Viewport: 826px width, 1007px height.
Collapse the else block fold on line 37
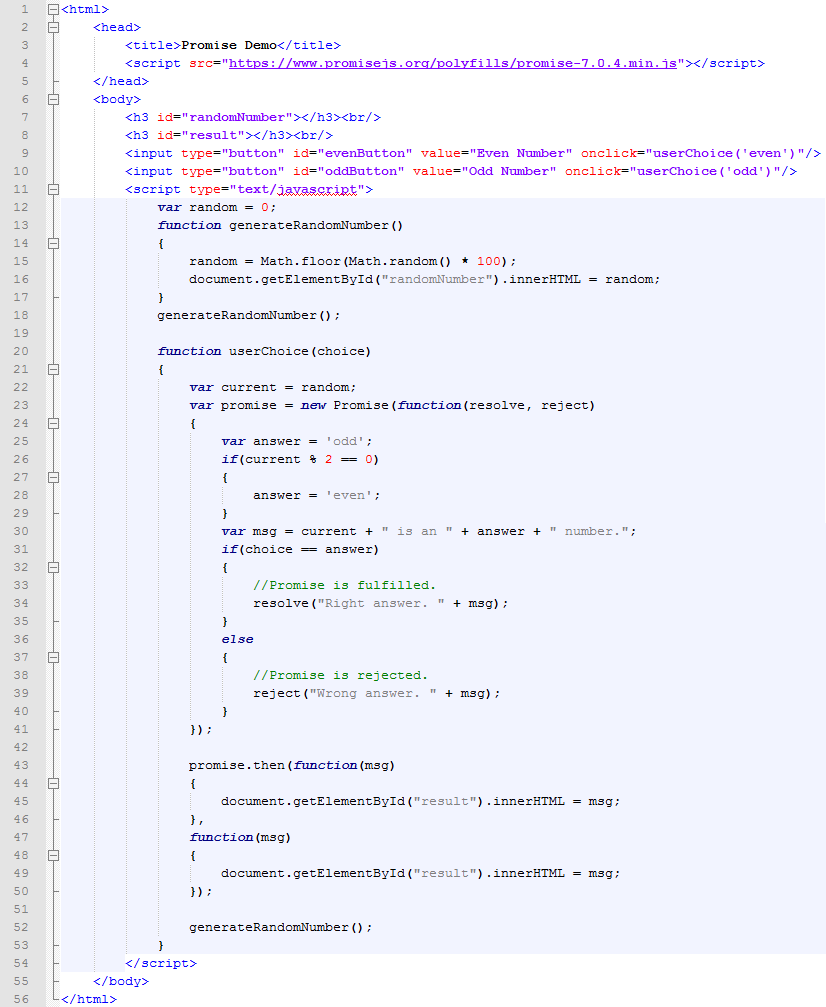tap(53, 657)
